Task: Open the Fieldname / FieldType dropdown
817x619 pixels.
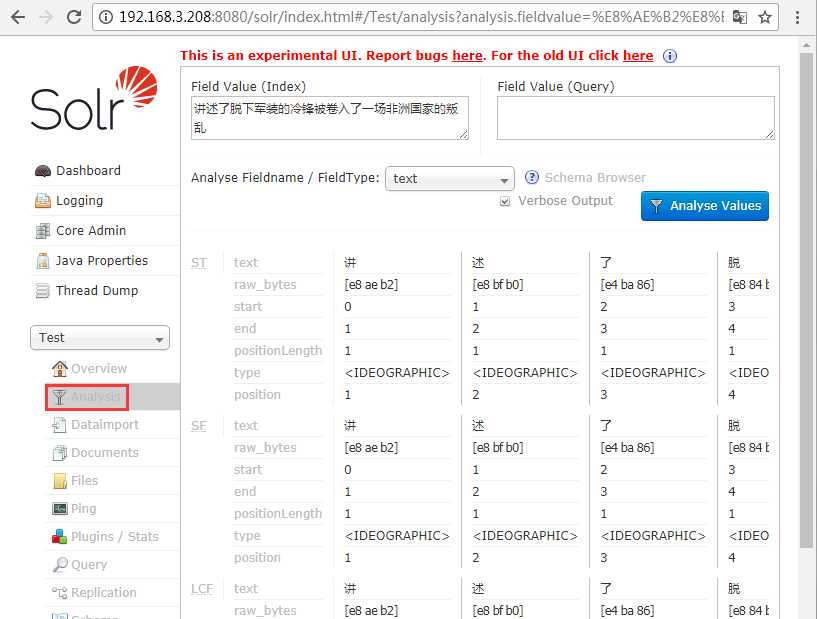Action: pos(450,179)
